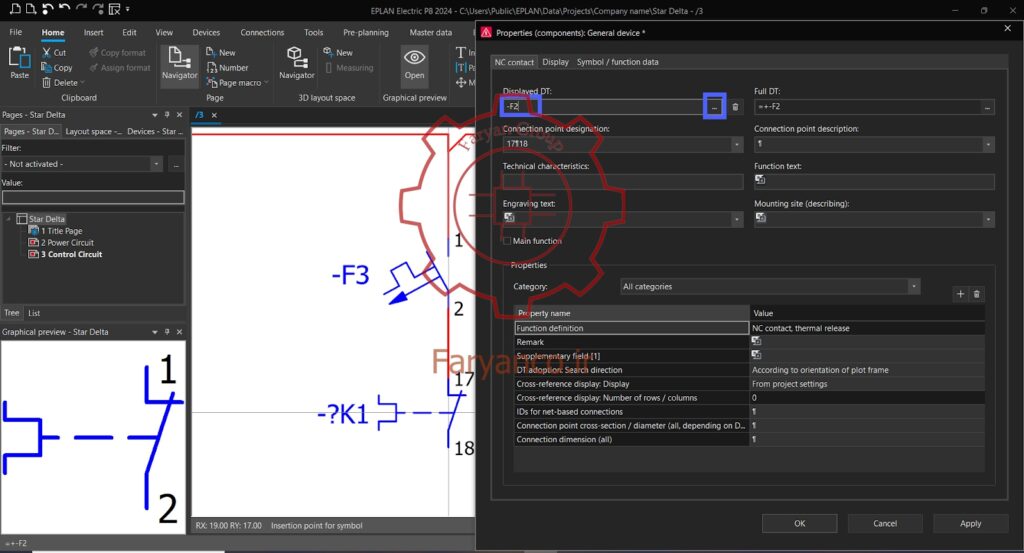Open the Insert ribbon tab
Screen dimensions: 1024x553
[x=93, y=32]
